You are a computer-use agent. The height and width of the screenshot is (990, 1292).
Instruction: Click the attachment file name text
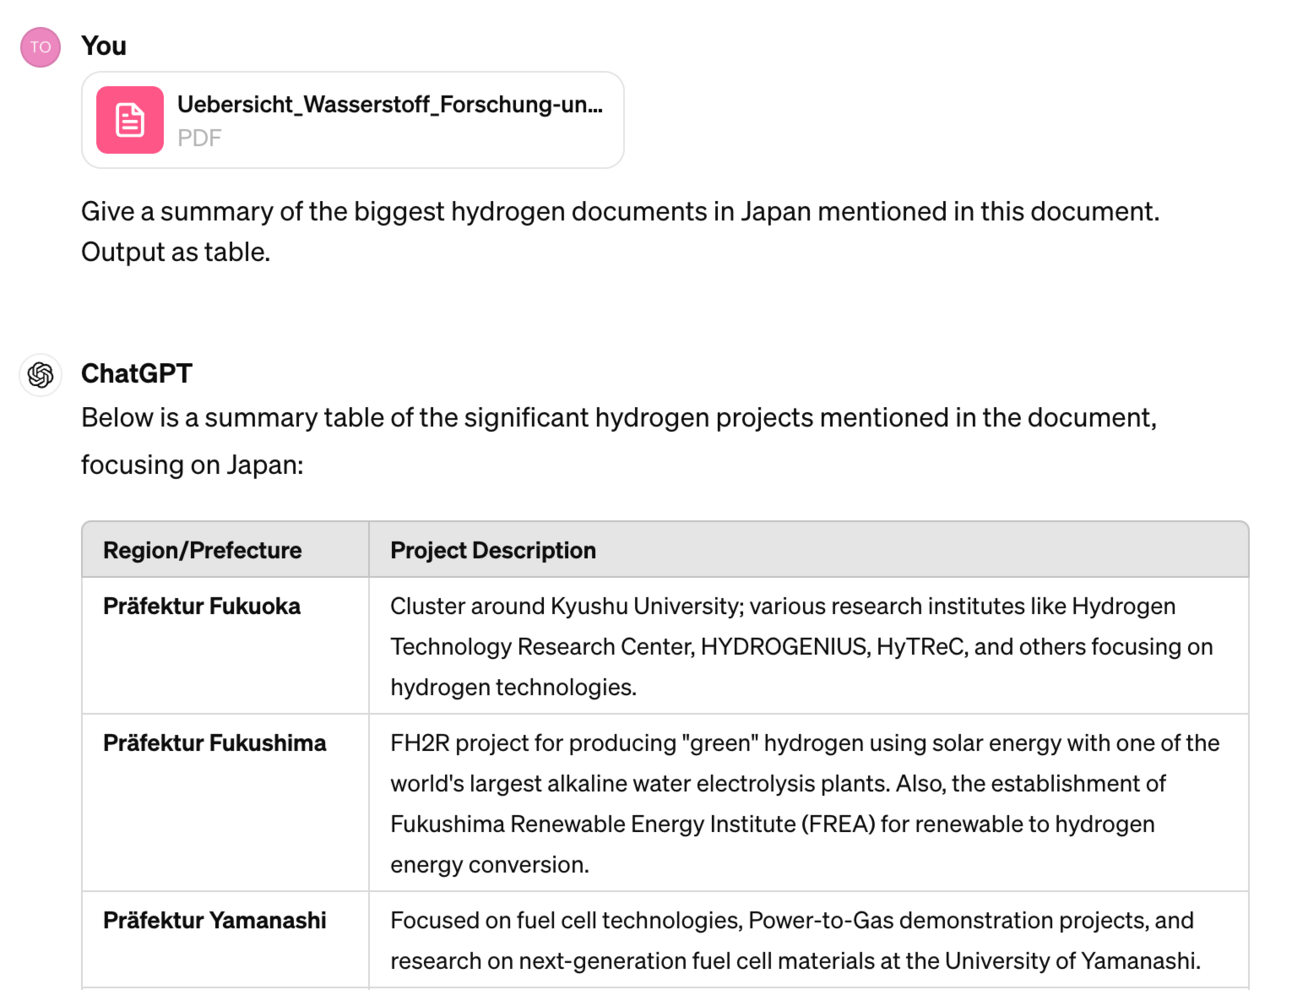[x=390, y=104]
